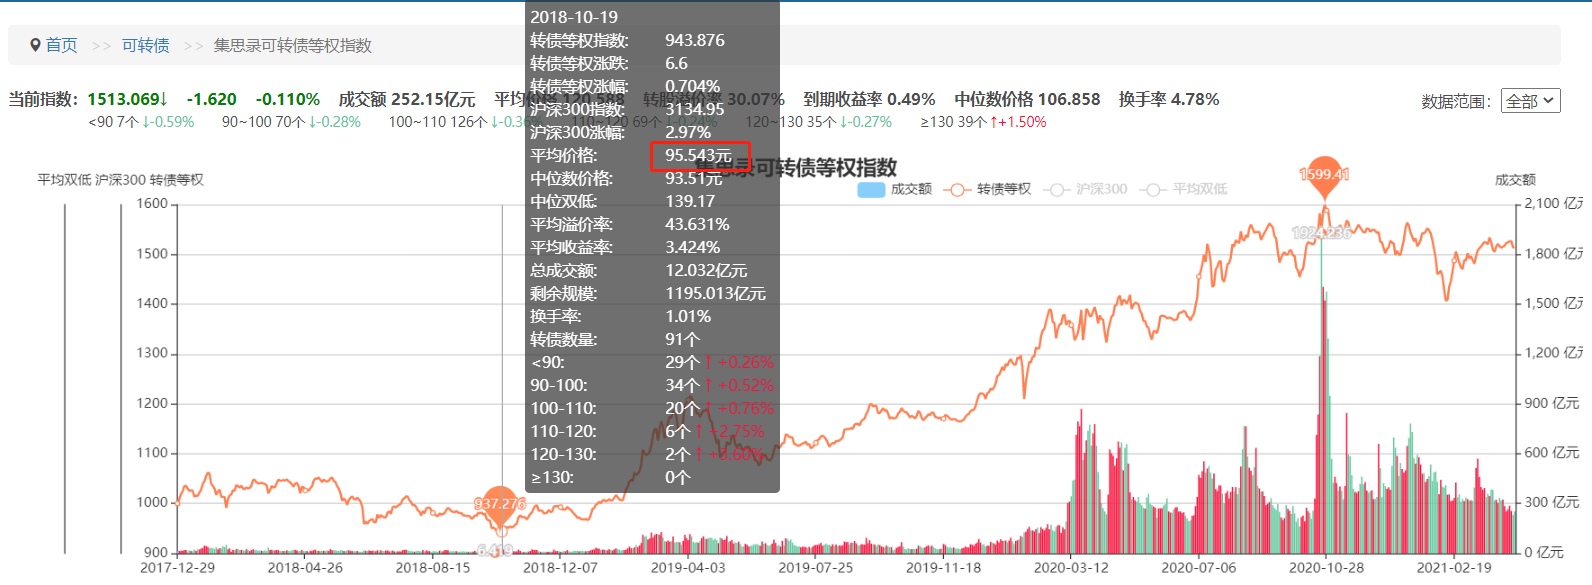Click the 集思录可转债等权指数 breadcrumb title

coord(292,45)
